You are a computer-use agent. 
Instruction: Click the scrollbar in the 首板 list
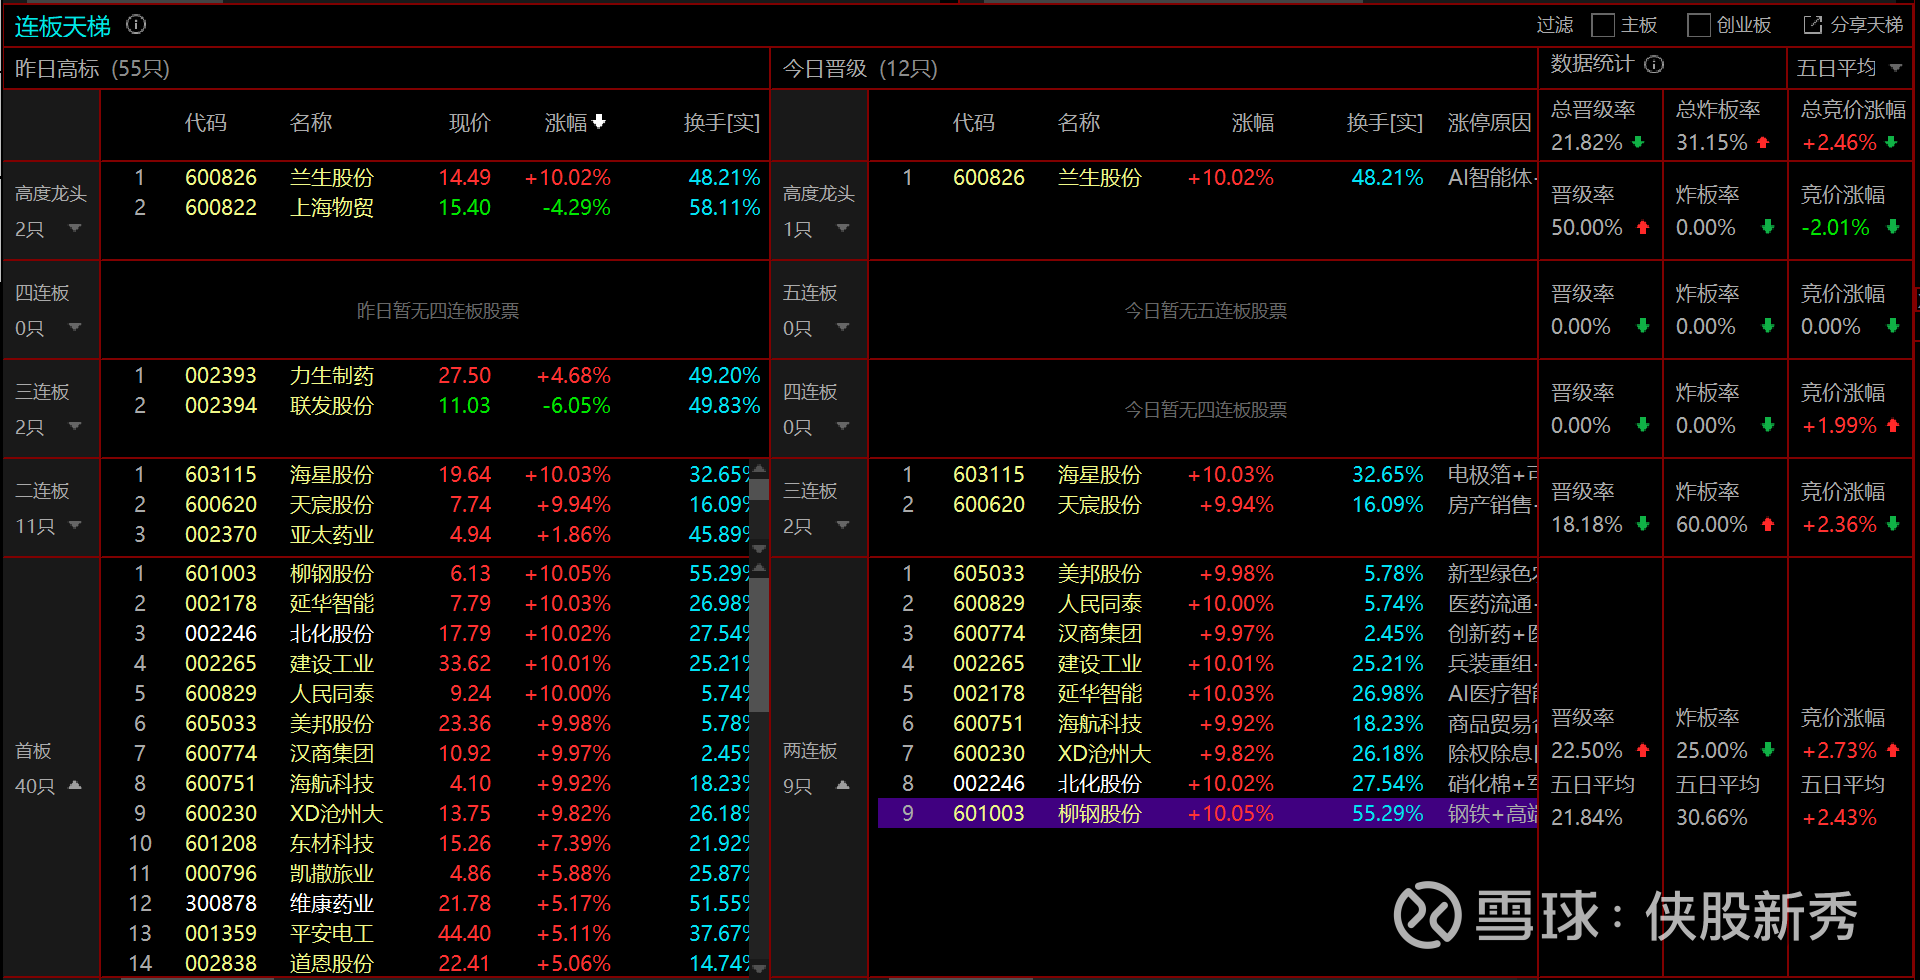pyautogui.click(x=760, y=645)
